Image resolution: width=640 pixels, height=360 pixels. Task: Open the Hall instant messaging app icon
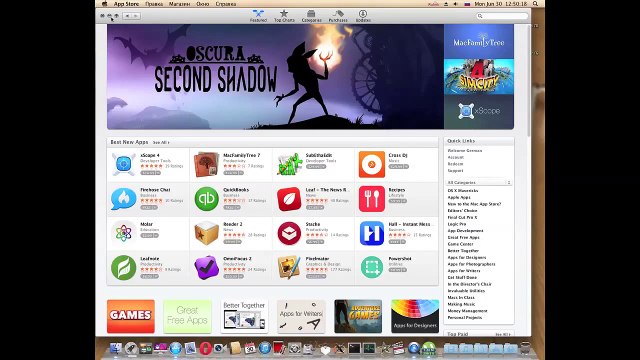(x=371, y=233)
